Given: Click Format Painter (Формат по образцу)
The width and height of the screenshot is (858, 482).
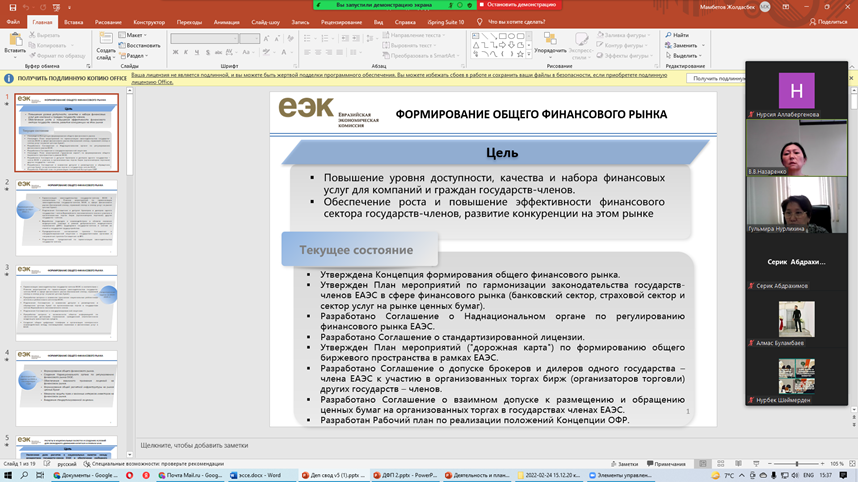Looking at the screenshot, I should click(x=57, y=55).
